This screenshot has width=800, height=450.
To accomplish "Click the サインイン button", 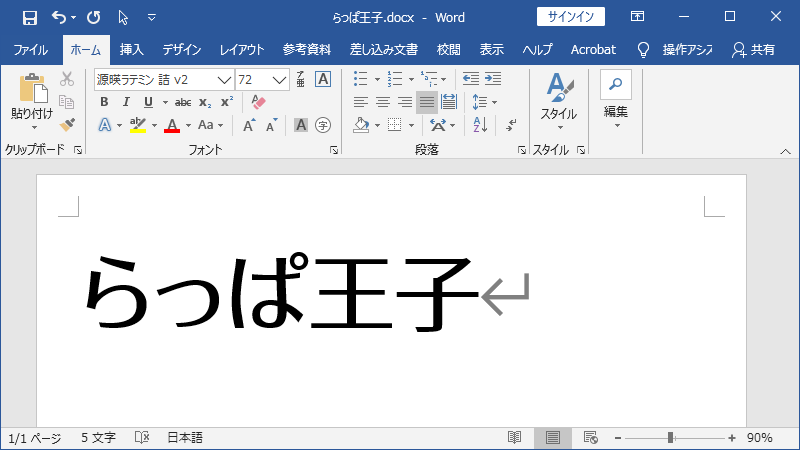I will tap(570, 17).
